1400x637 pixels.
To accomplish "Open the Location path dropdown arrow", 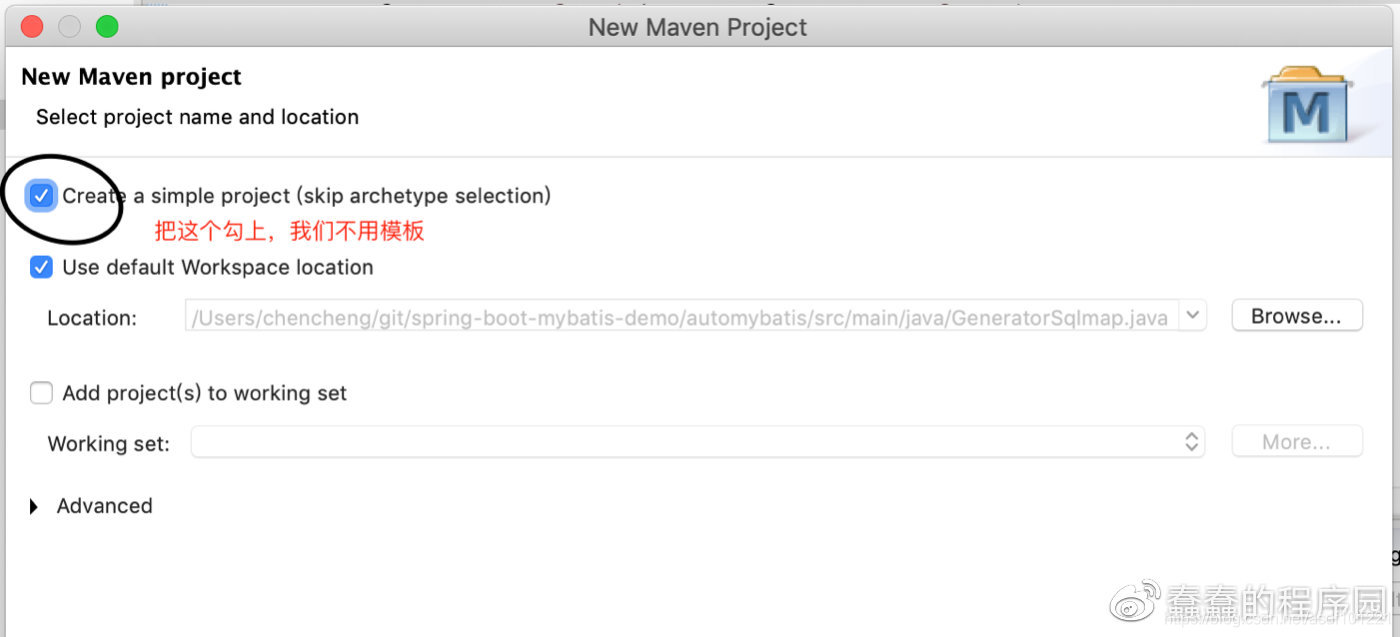I will [1192, 317].
